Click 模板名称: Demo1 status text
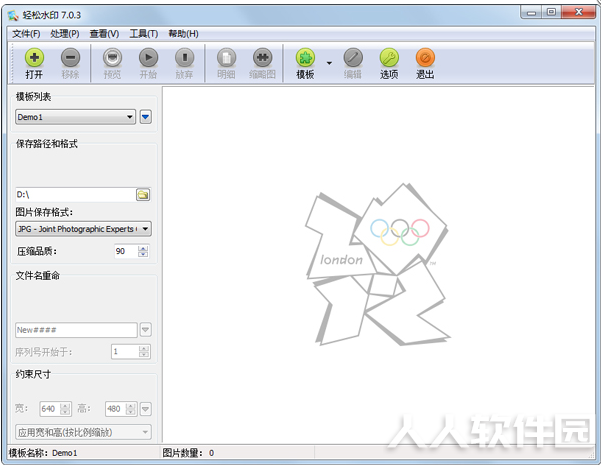The image size is (601, 466). click(43, 453)
